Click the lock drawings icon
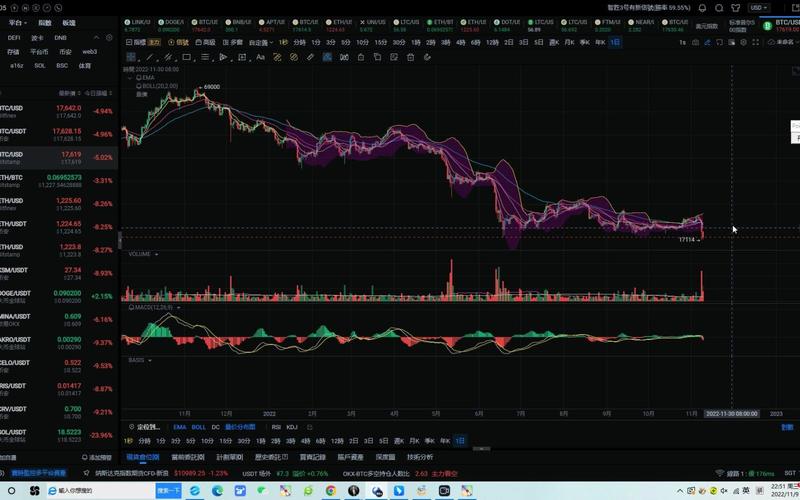 pyautogui.click(x=361, y=57)
